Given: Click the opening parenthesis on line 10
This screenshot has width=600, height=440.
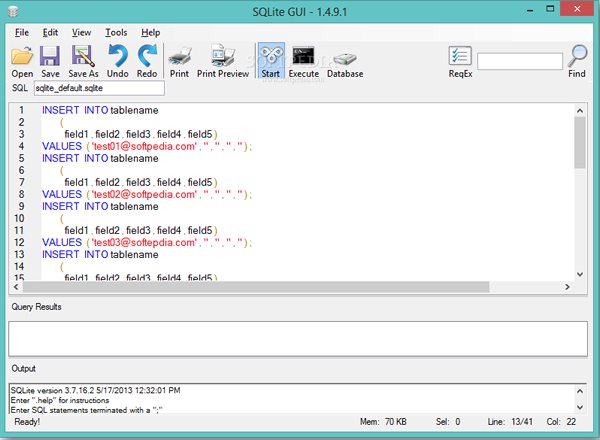Looking at the screenshot, I should (x=62, y=218).
